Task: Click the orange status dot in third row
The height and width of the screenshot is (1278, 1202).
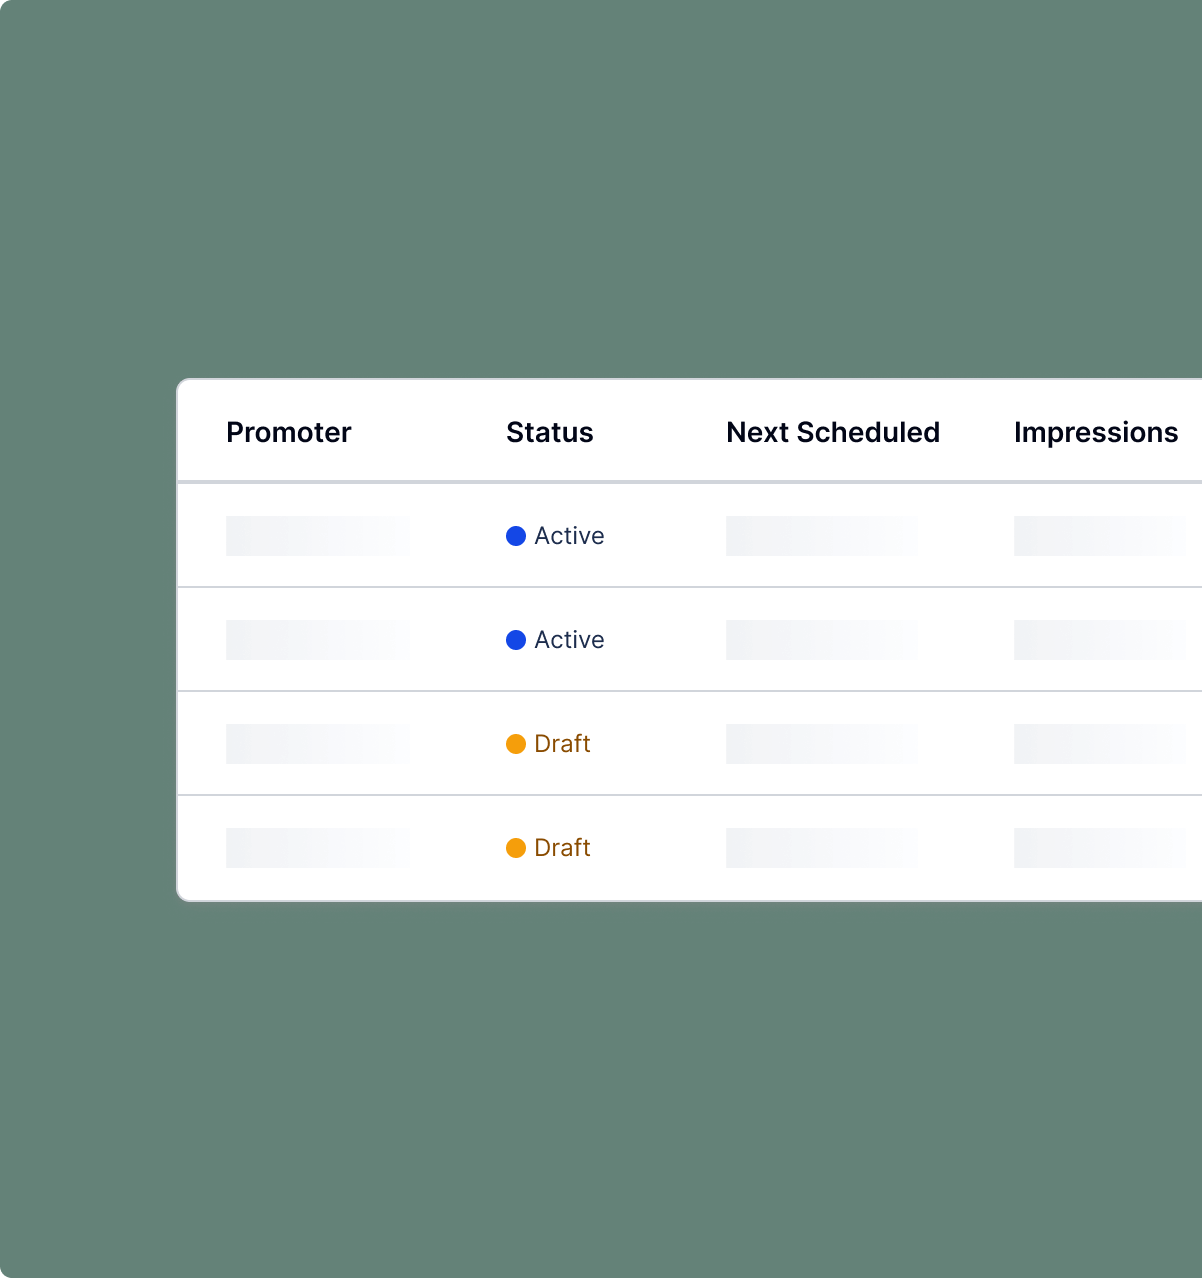Action: coord(516,744)
